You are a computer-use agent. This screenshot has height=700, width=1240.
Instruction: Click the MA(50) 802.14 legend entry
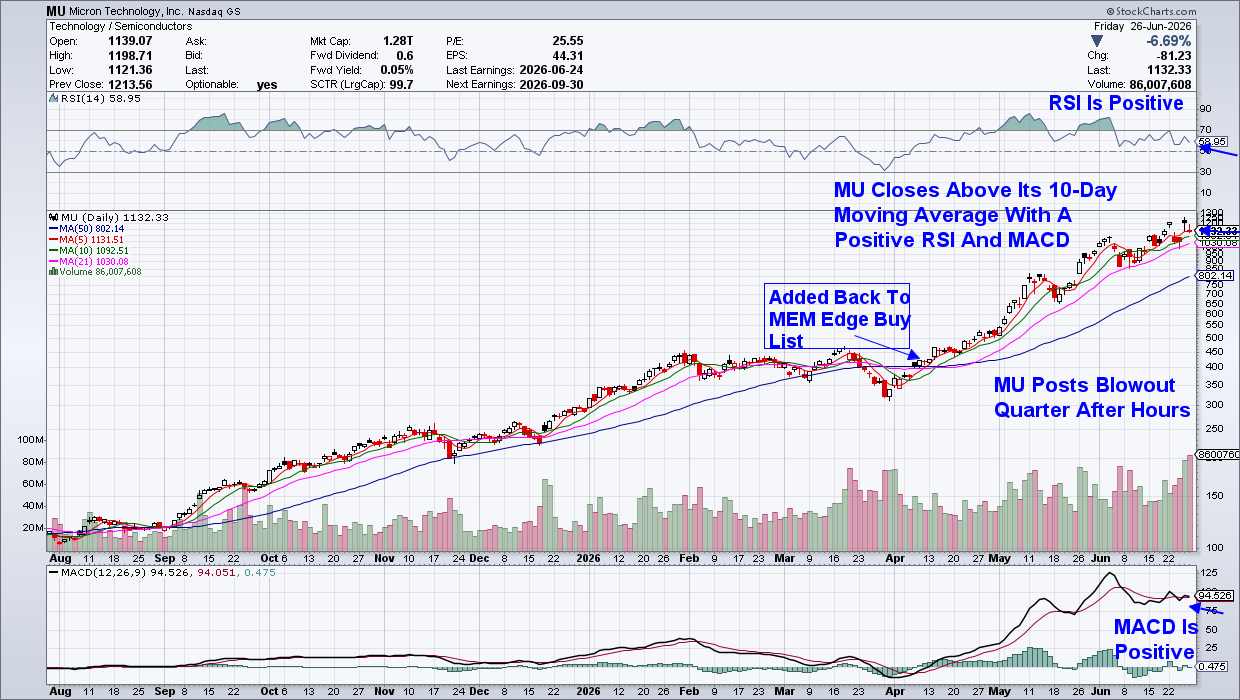[87, 228]
